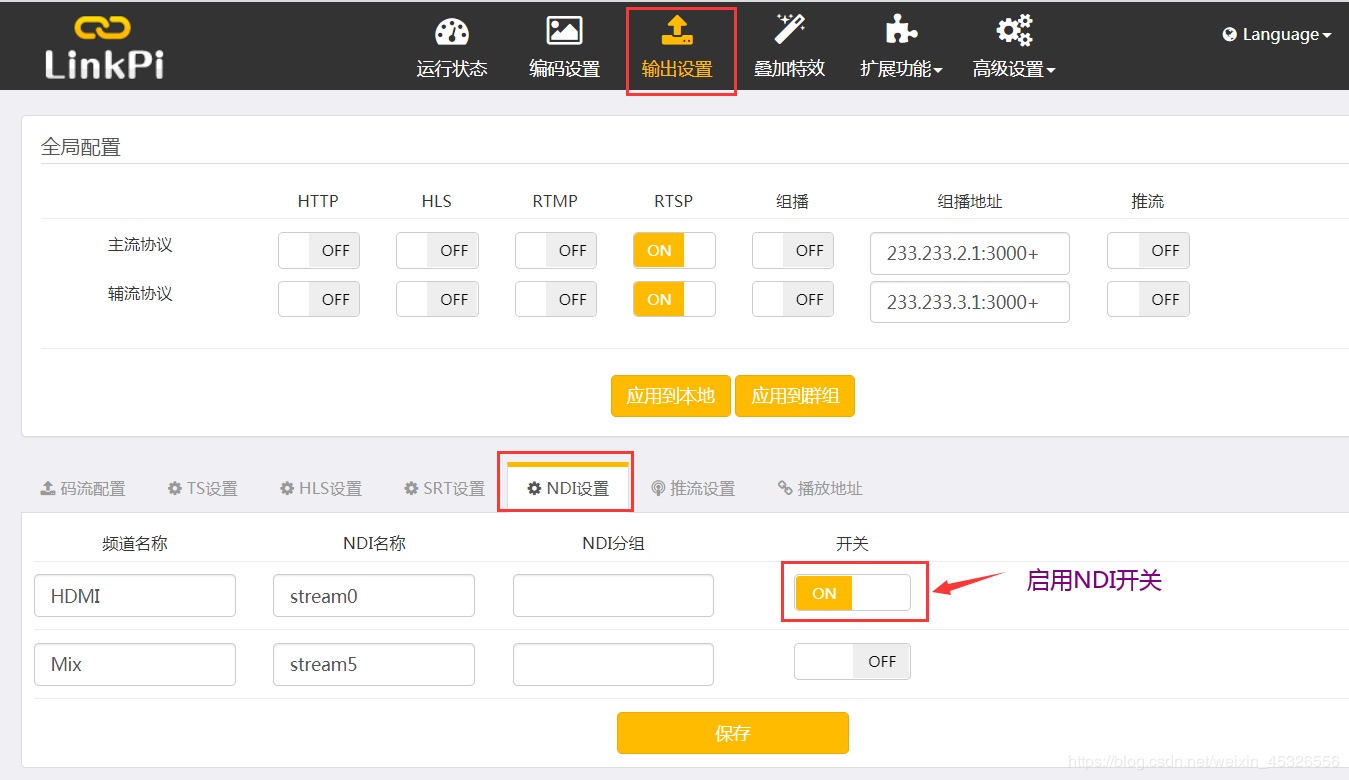Click the 保存 button
1349x780 pixels.
coord(733,733)
